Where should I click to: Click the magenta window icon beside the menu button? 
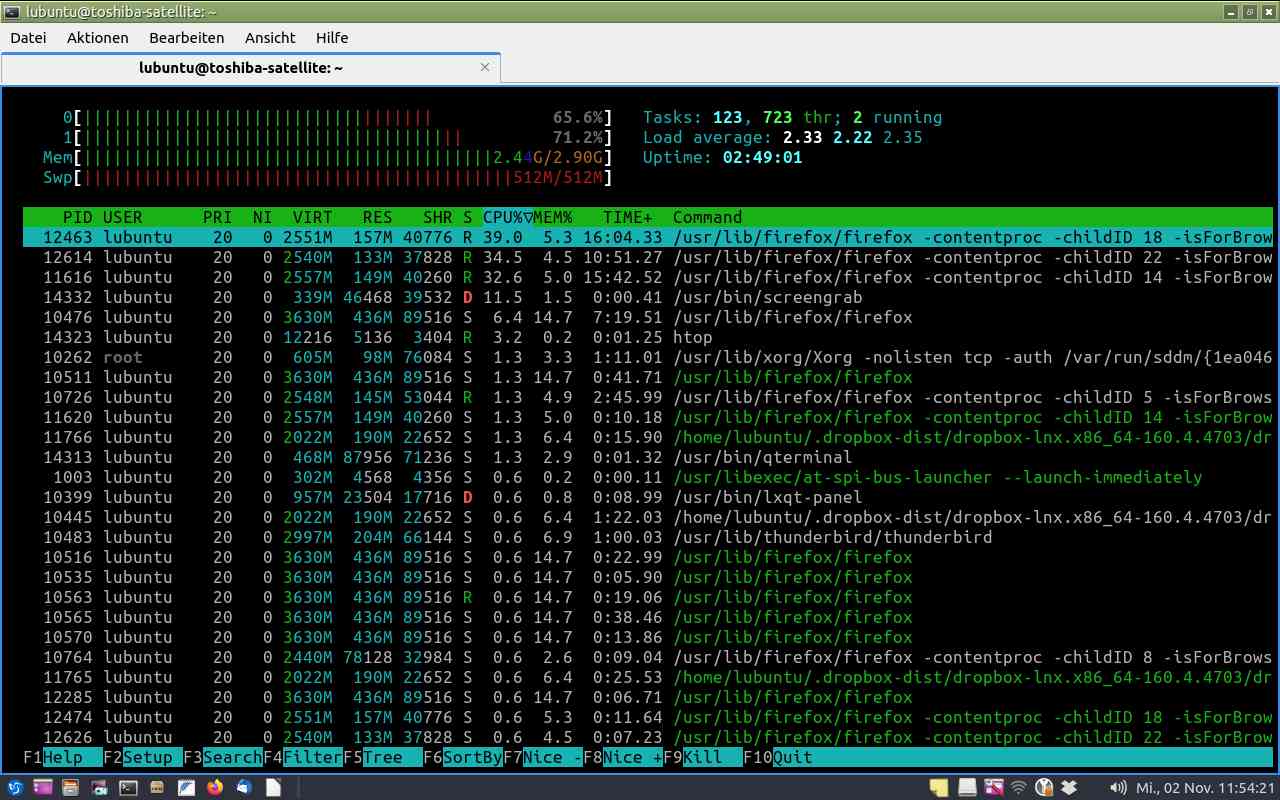(43, 787)
